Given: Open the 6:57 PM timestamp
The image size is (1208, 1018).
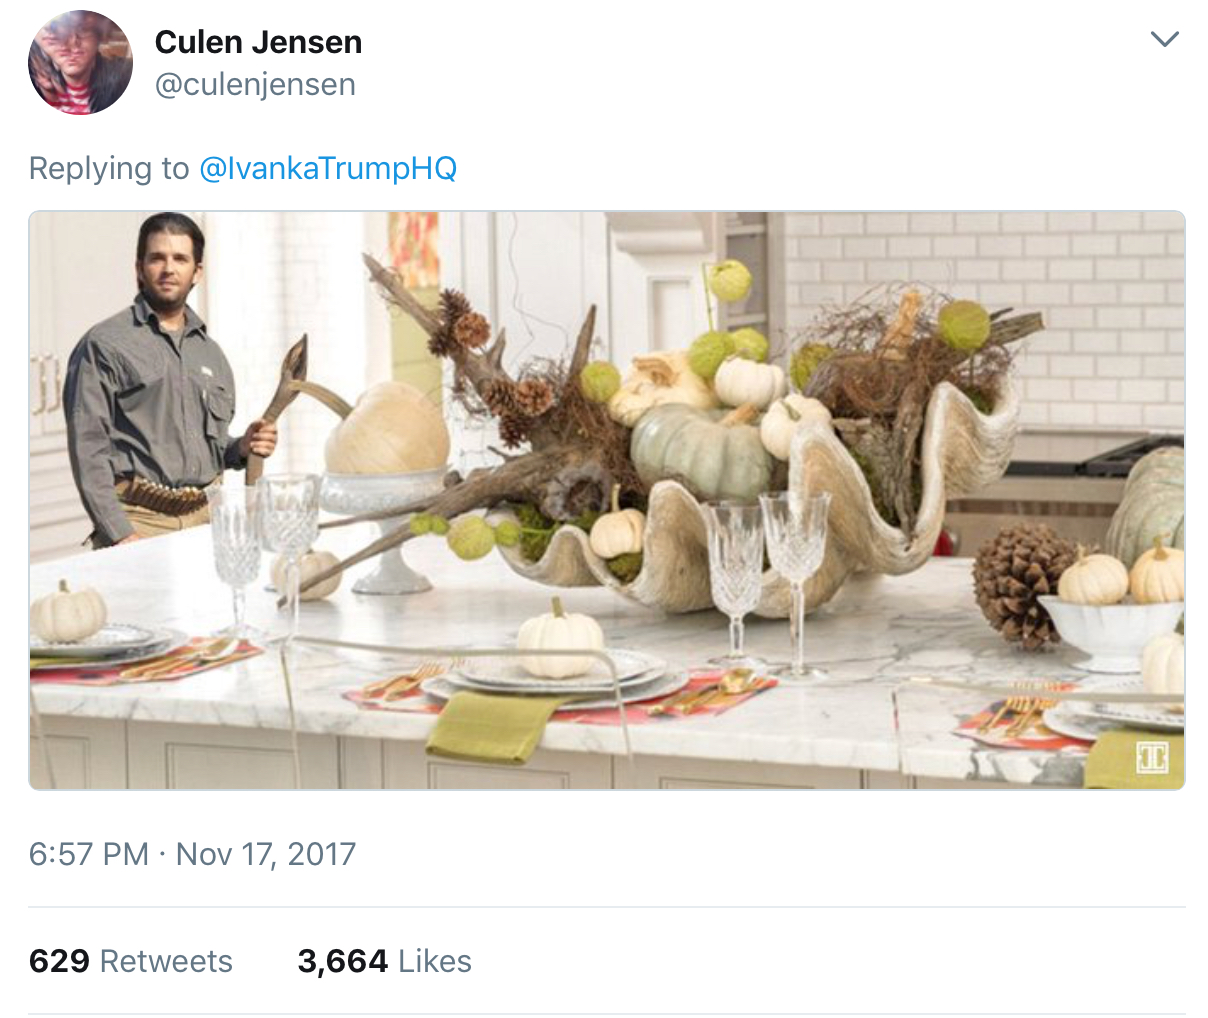Looking at the screenshot, I should (x=89, y=854).
